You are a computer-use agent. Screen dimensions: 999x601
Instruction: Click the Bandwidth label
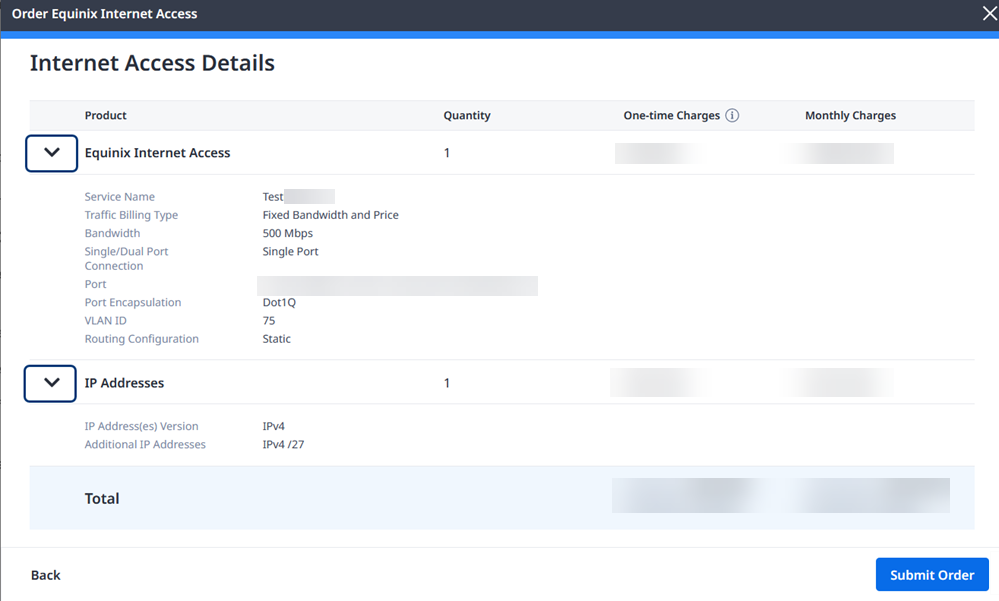tap(112, 233)
